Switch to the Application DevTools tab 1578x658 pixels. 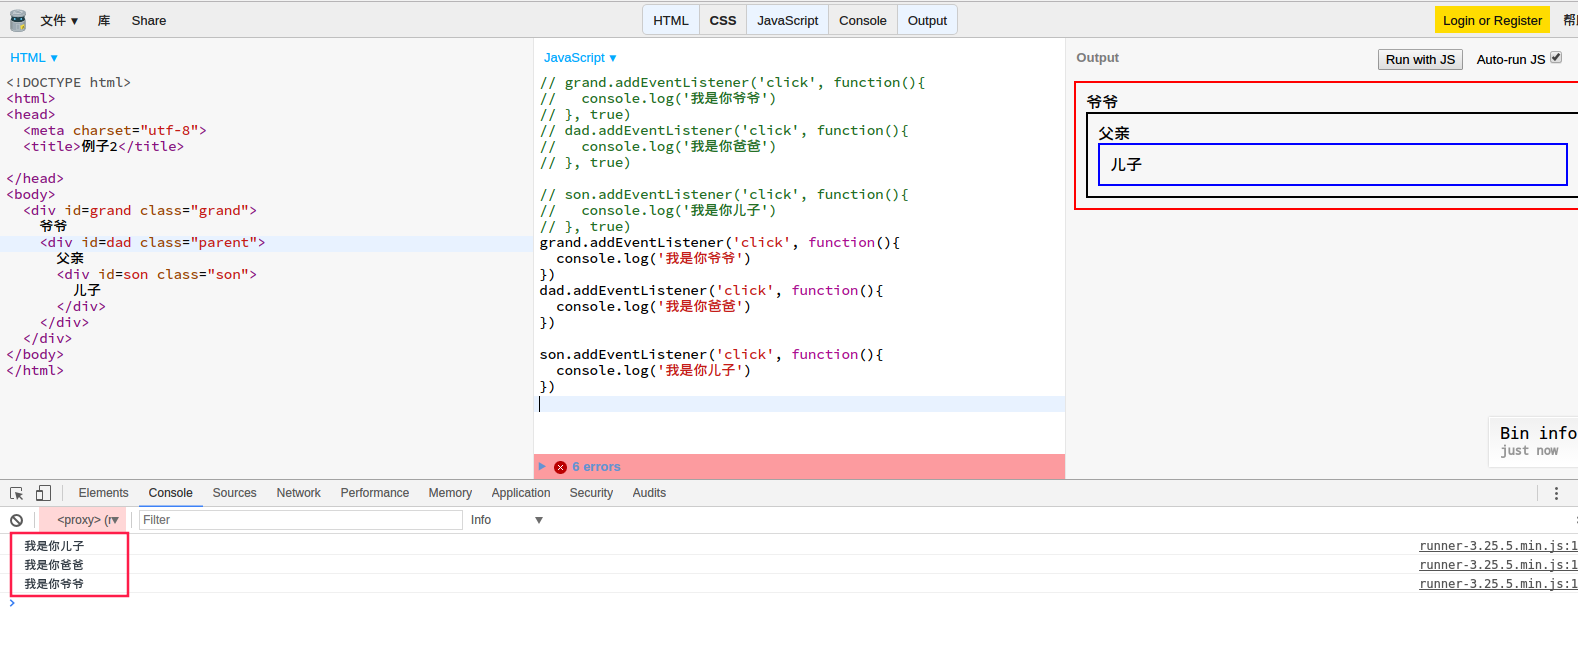point(521,493)
